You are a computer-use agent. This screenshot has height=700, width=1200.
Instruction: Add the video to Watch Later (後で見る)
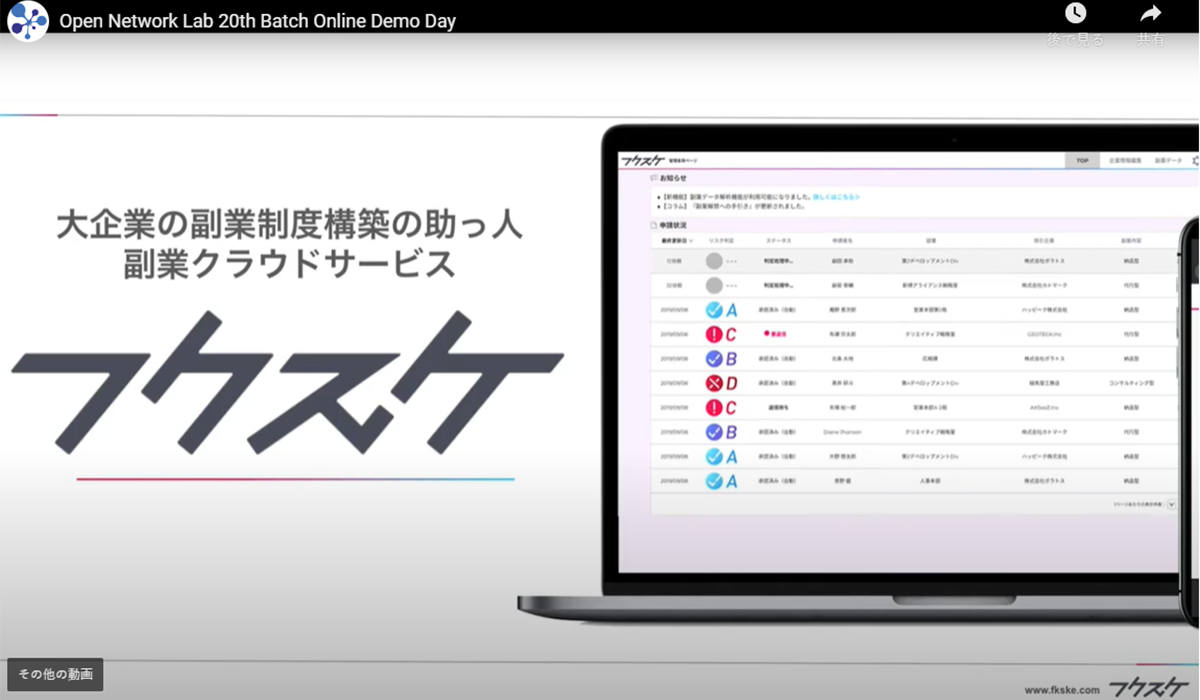click(1076, 26)
